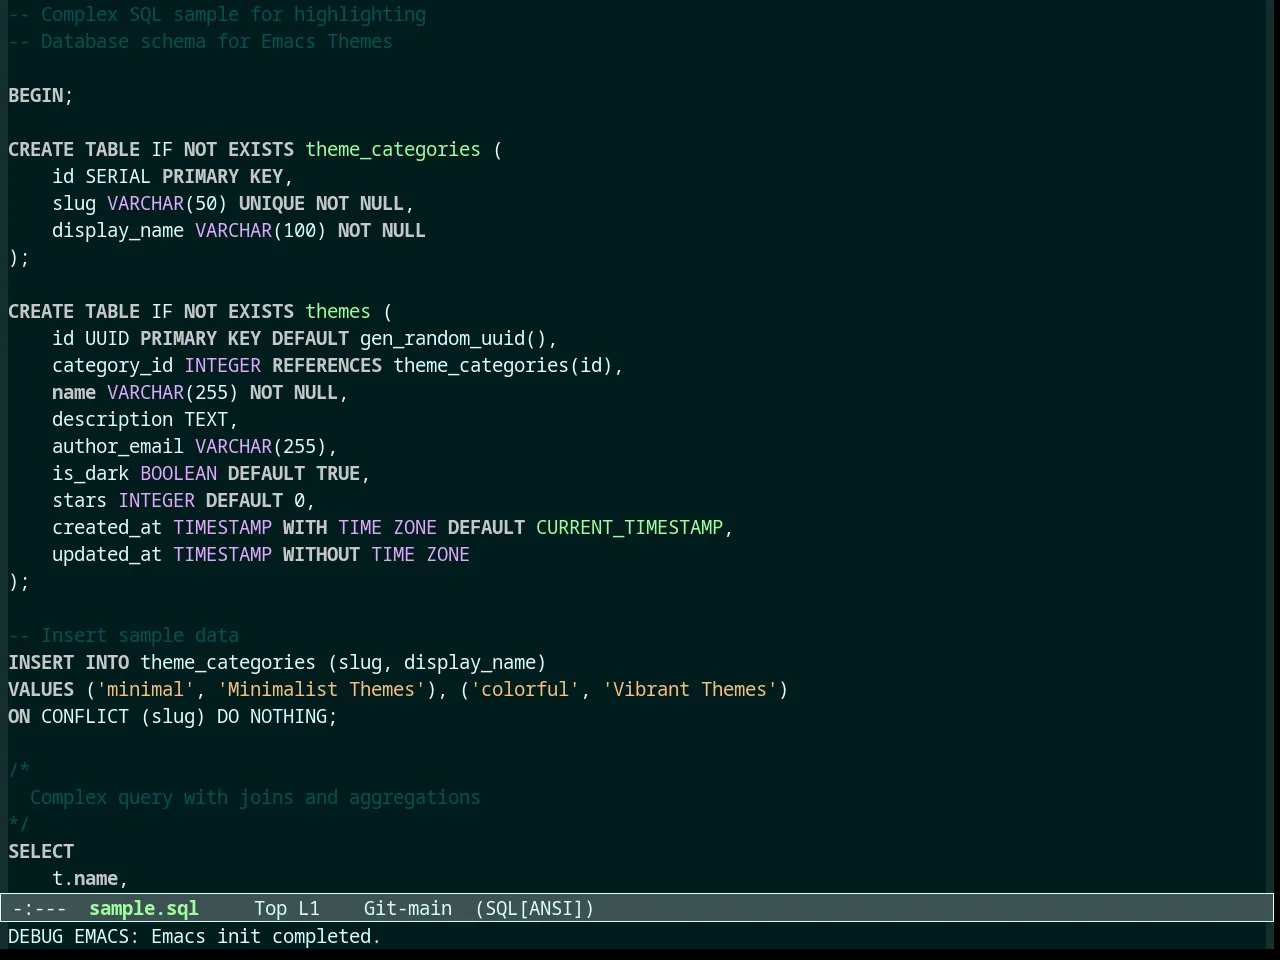1280x960 pixels.
Task: Click the Top L1 position indicator
Action: [x=287, y=909]
